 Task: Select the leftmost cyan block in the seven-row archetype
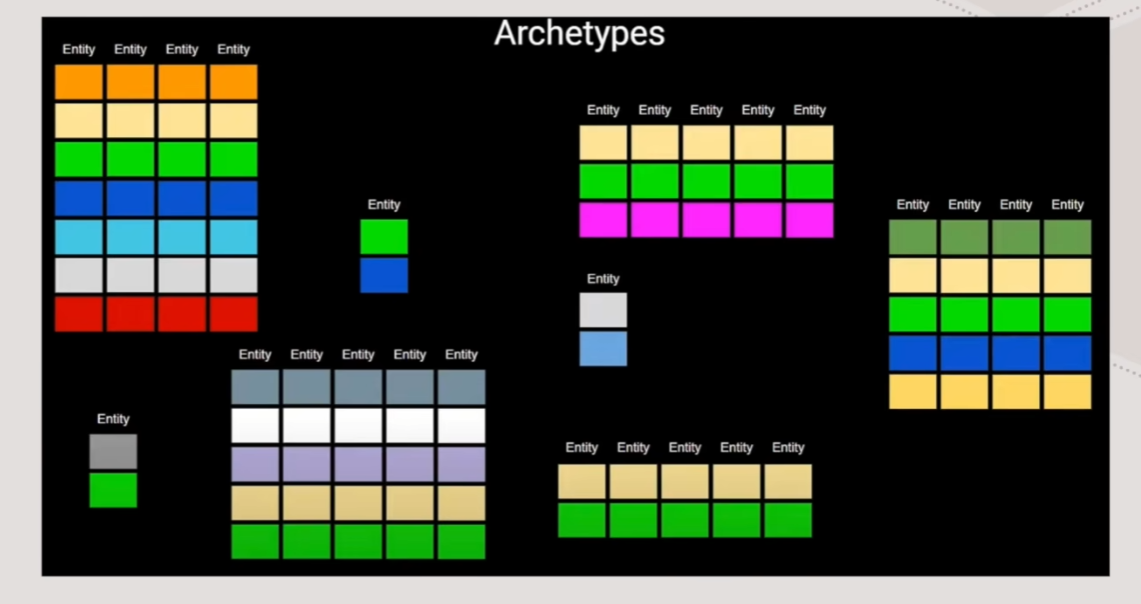(x=79, y=237)
